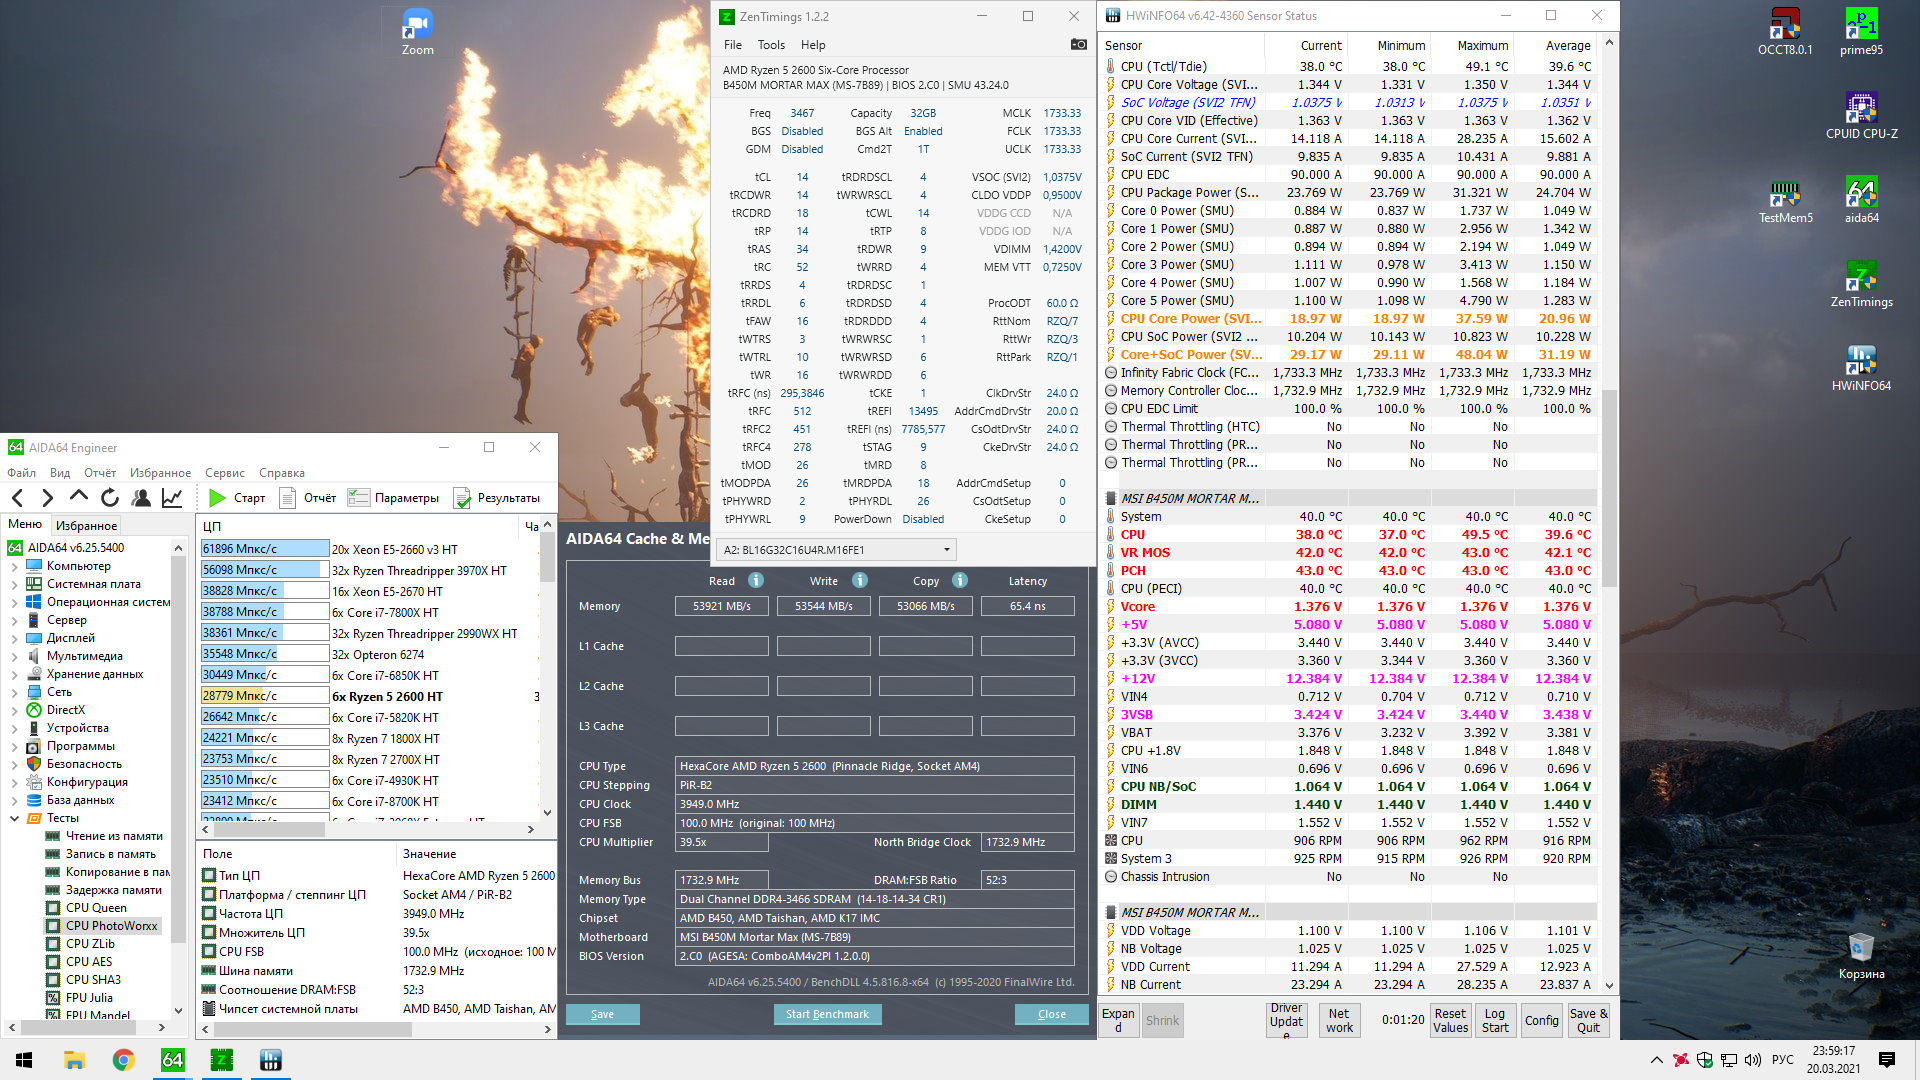Viewport: 1920px width, 1080px height.
Task: Expand the DirectX tree node
Action: point(14,710)
